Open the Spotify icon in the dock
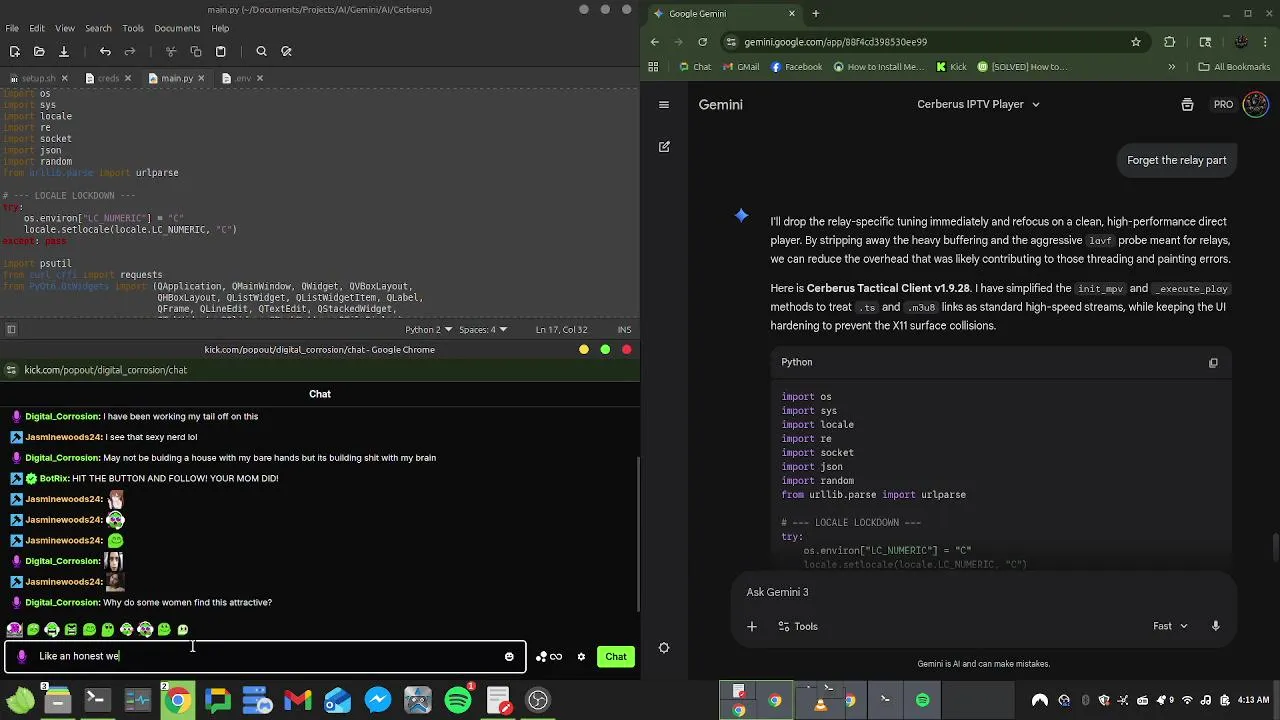 click(458, 700)
